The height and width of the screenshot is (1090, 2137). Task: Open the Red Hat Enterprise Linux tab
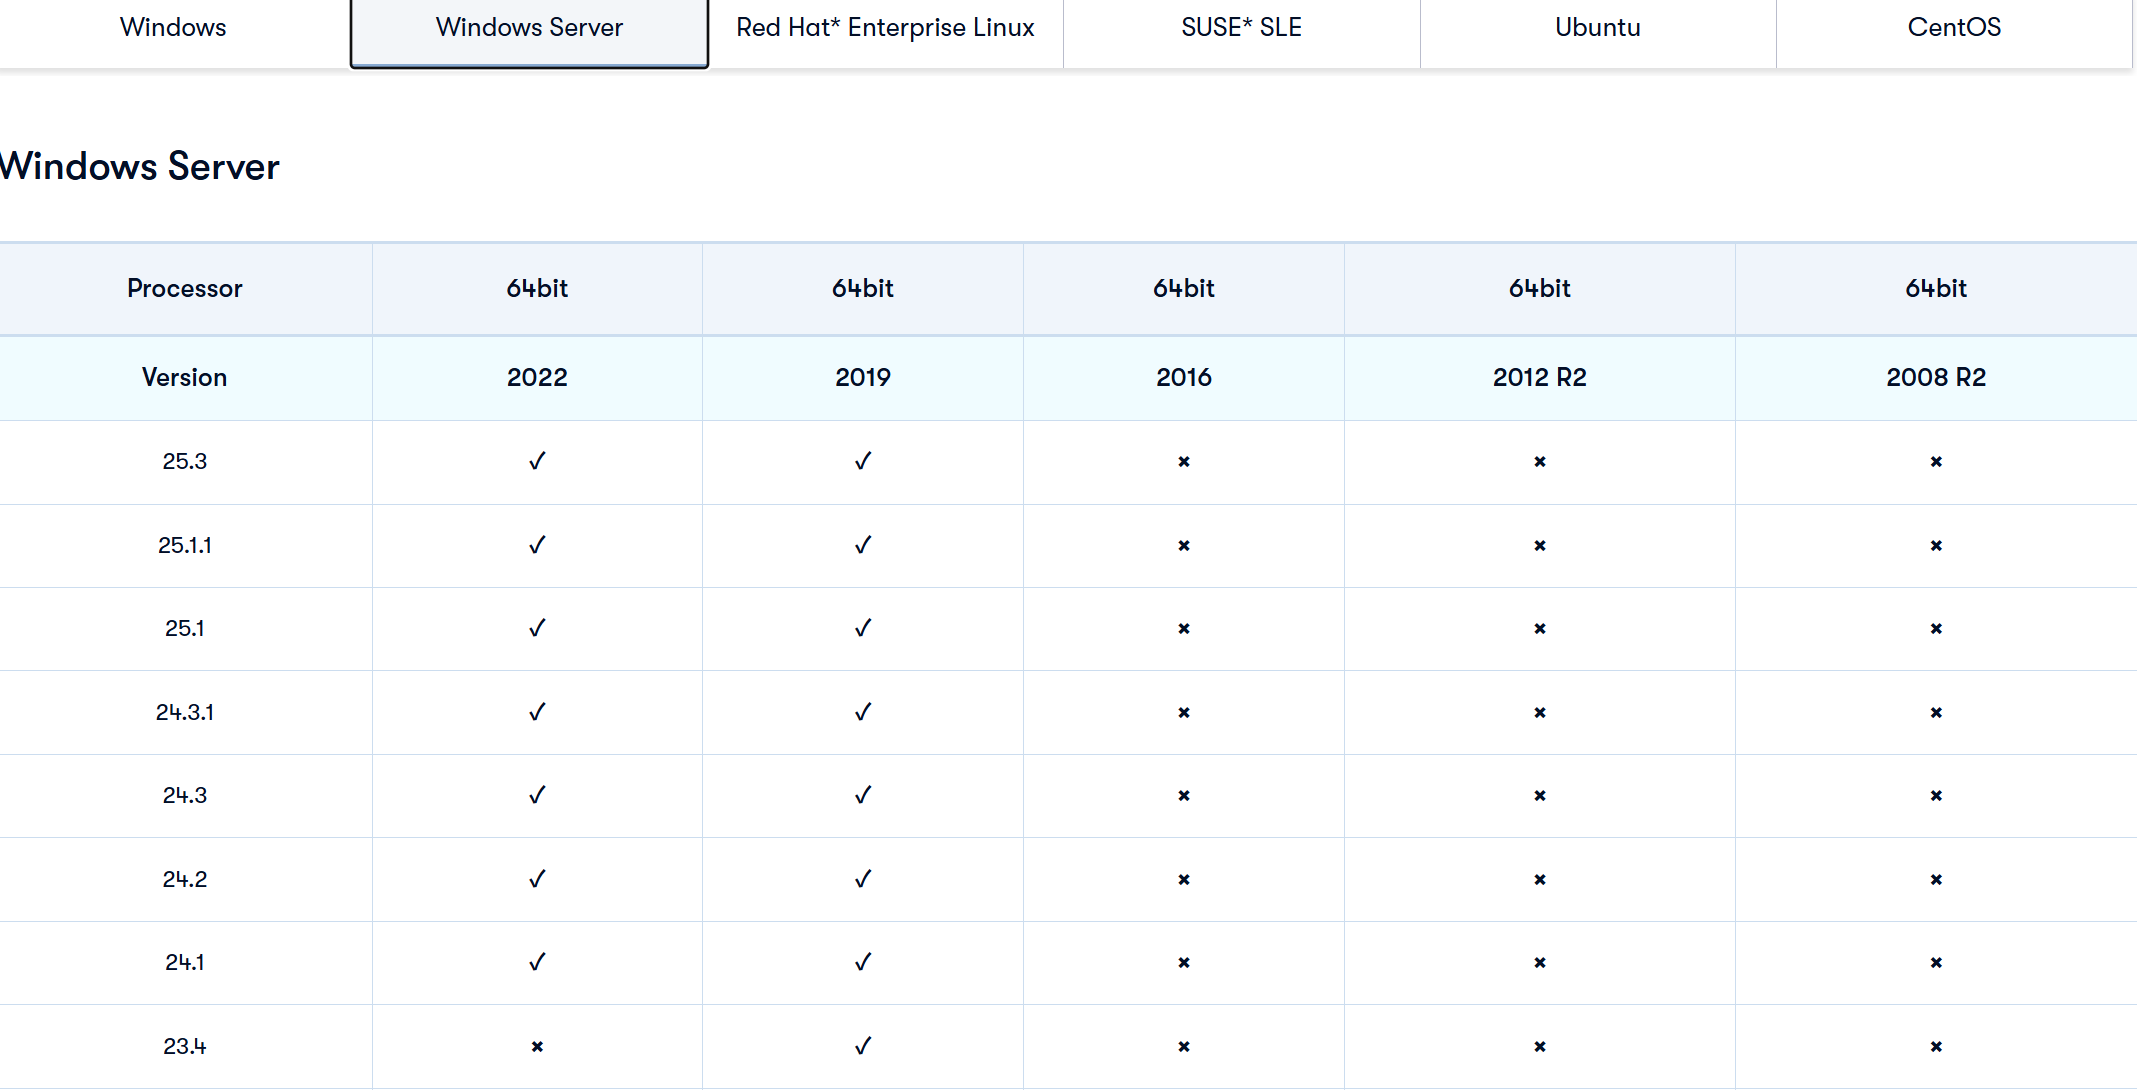click(885, 28)
